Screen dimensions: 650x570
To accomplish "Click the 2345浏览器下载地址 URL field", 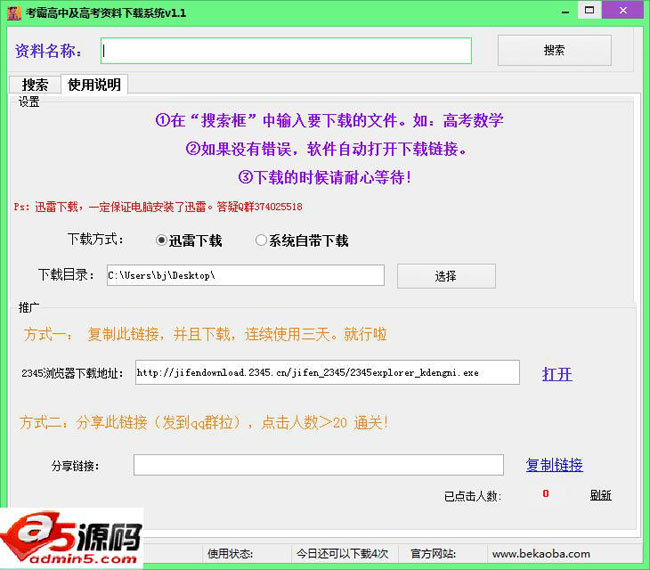I will pyautogui.click(x=327, y=372).
